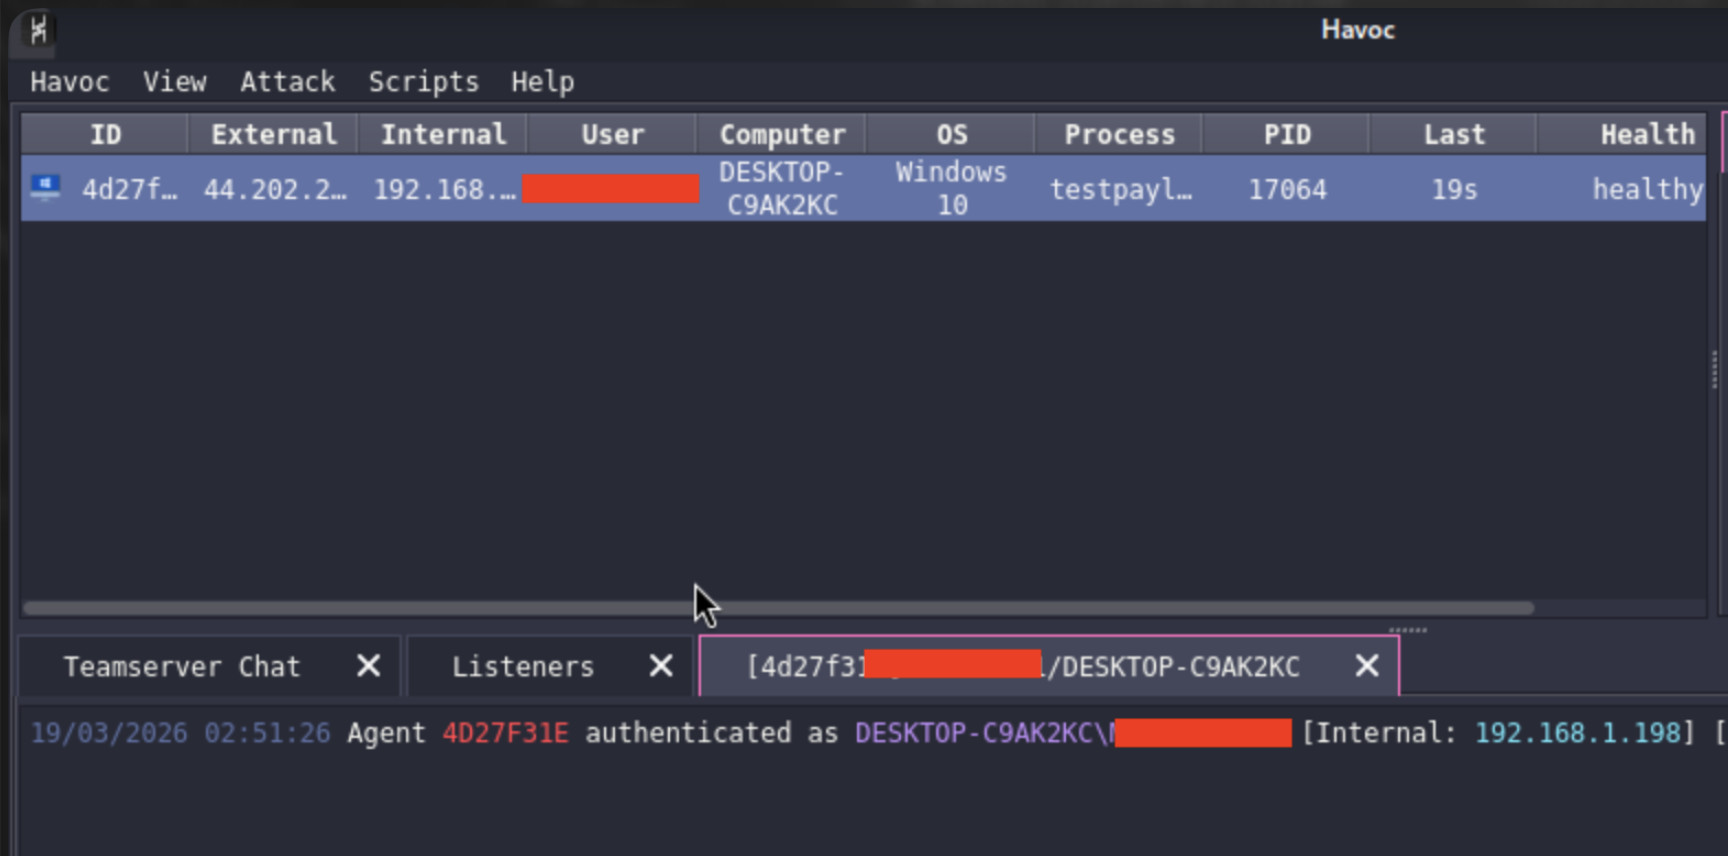Image resolution: width=1728 pixels, height=856 pixels.
Task: Close the Listeners tab
Action: 660,666
